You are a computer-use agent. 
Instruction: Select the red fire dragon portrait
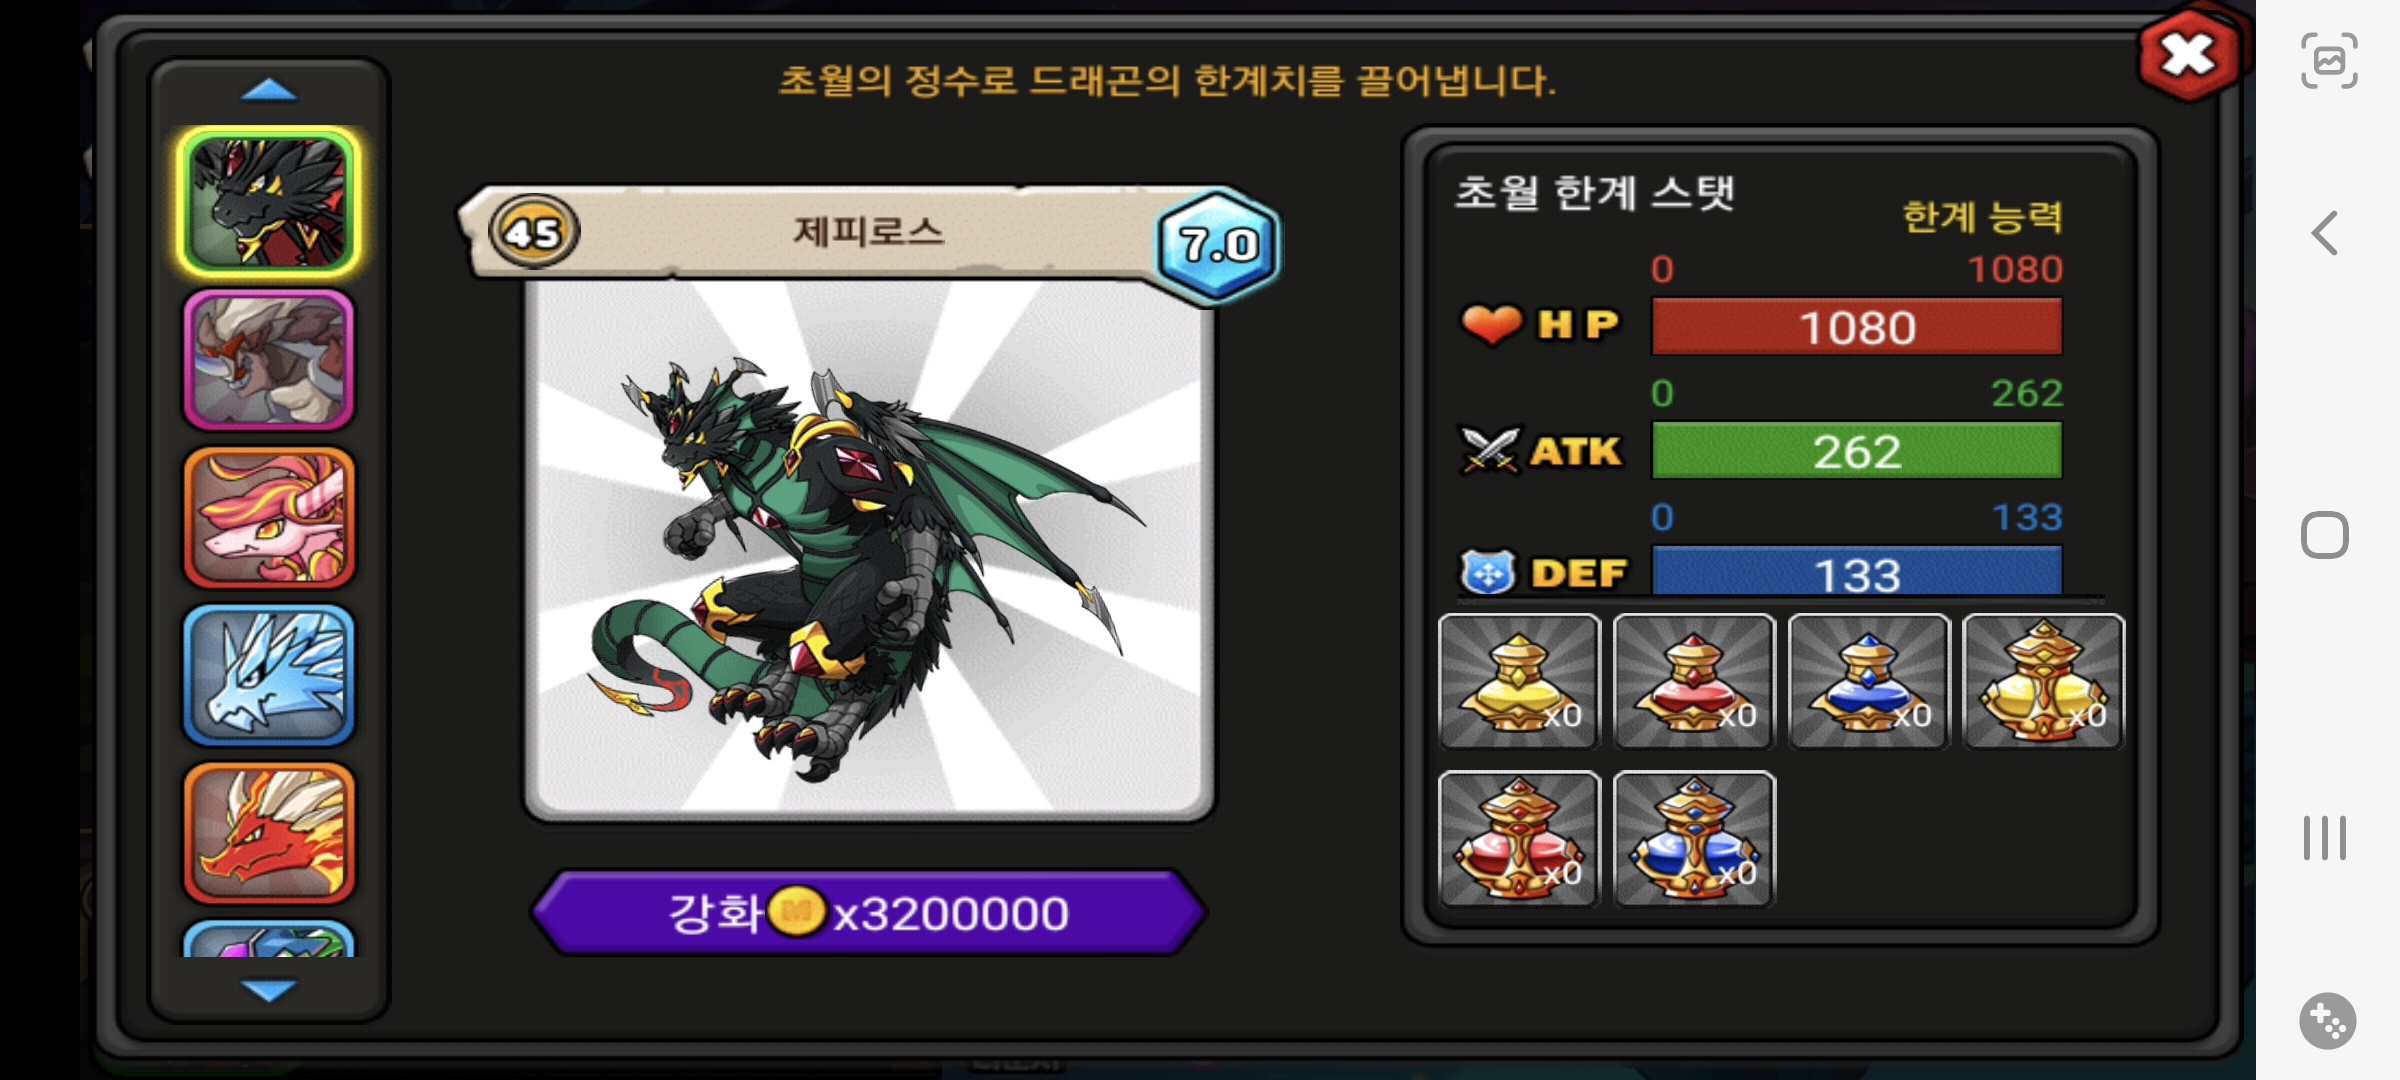click(268, 832)
